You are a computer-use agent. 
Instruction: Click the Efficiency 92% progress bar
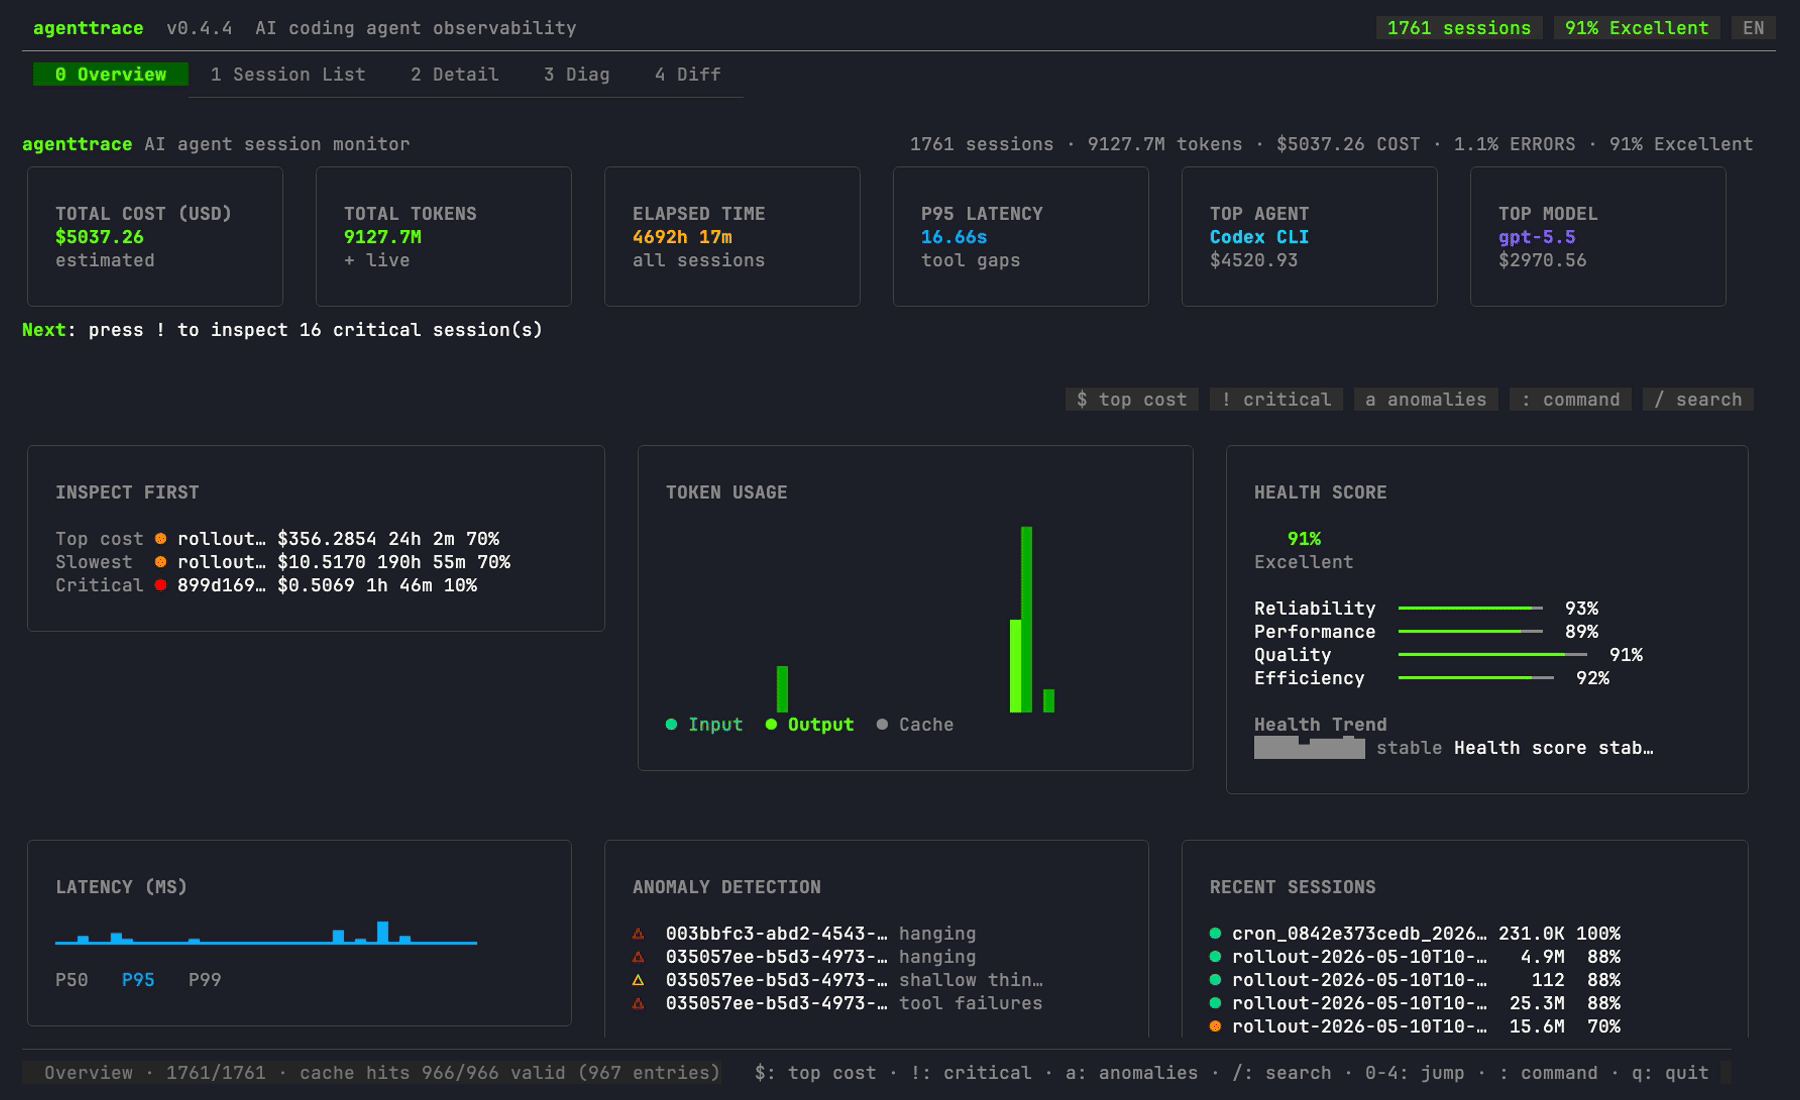[x=1476, y=677]
